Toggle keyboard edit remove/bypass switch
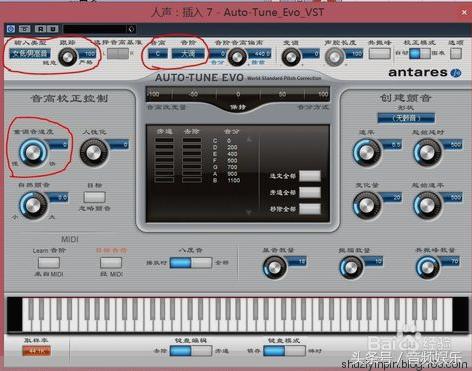Viewport: 472px width, 371px height. 191,351
